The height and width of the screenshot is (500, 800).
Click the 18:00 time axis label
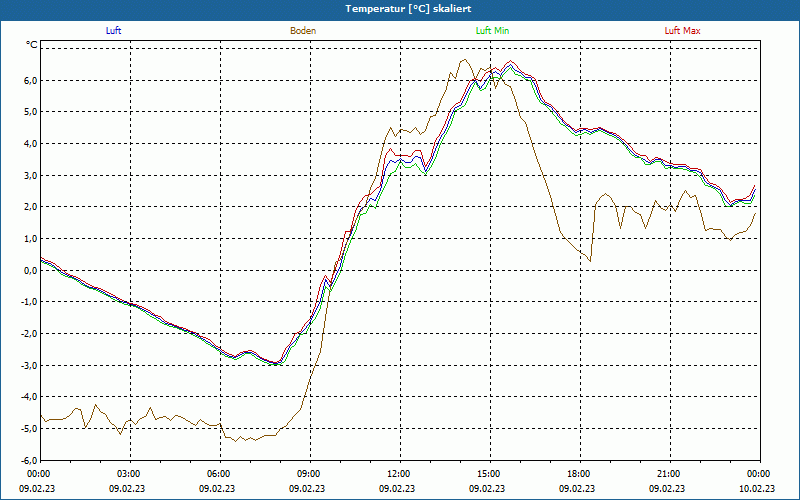point(580,474)
